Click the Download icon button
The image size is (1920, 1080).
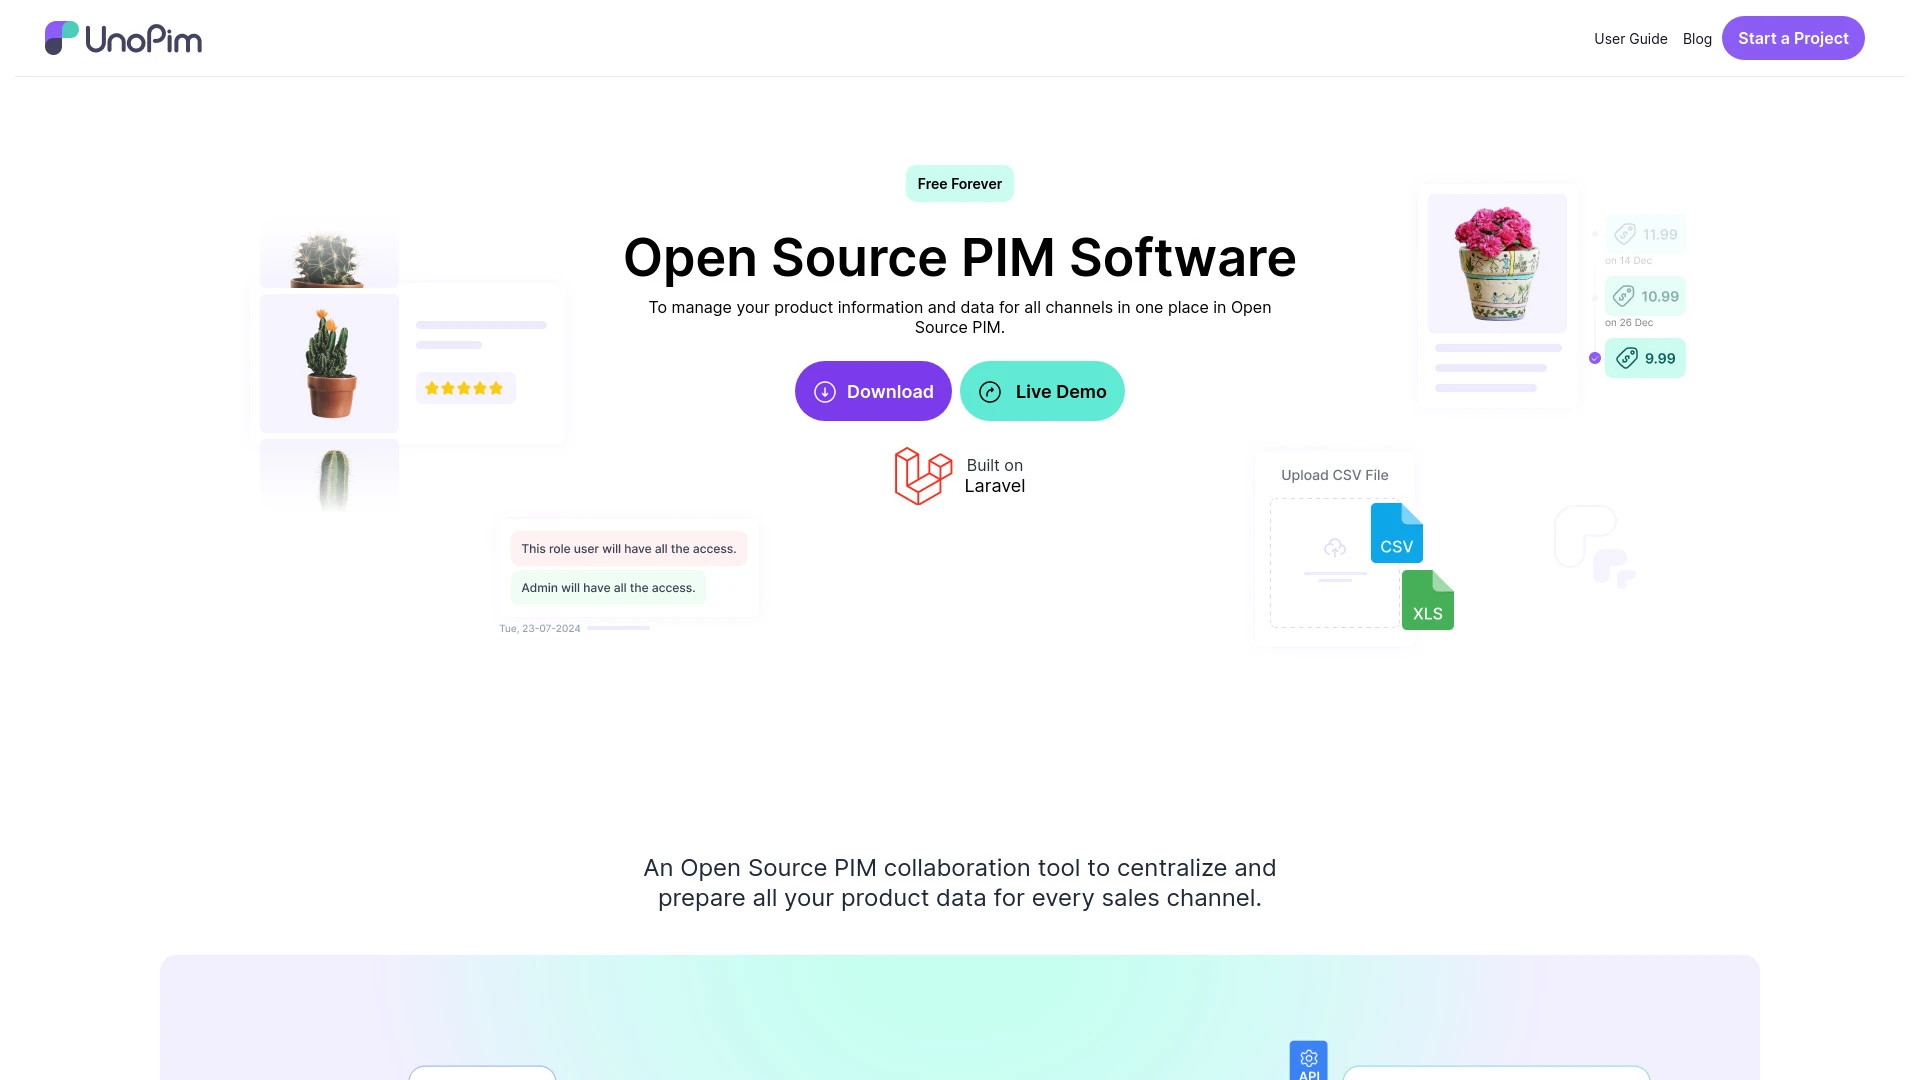[824, 390]
